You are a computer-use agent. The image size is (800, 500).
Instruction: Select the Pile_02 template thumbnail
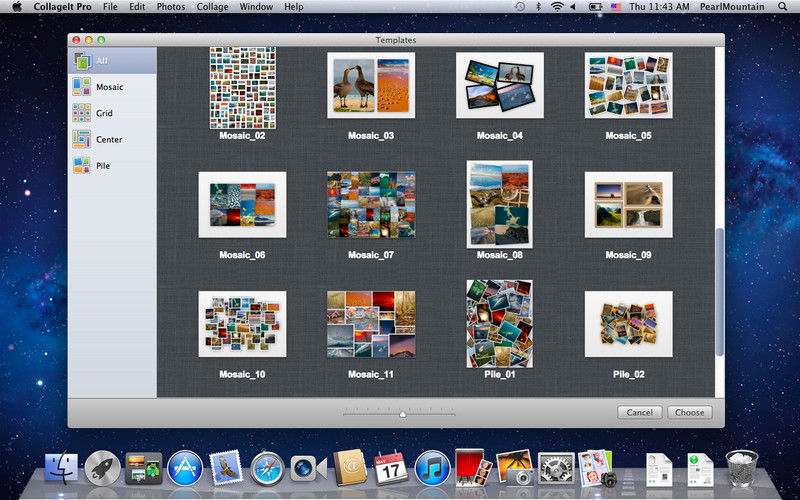click(628, 324)
